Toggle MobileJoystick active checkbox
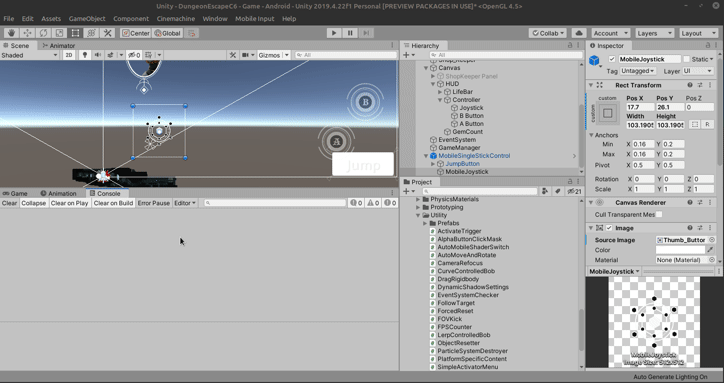Viewport: 724px width, 383px height. (612, 59)
